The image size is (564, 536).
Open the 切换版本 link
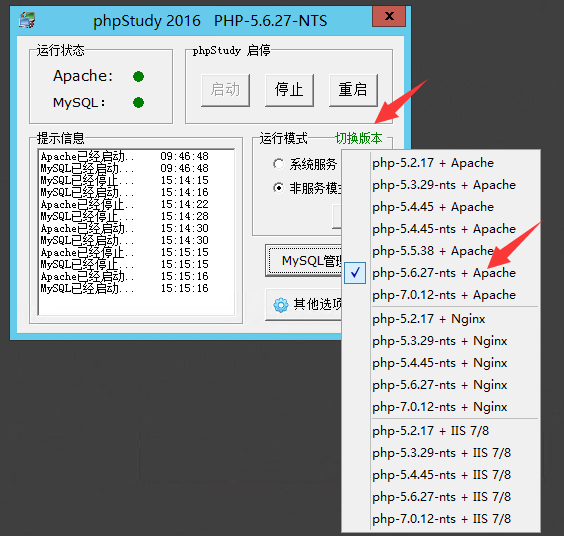(359, 138)
